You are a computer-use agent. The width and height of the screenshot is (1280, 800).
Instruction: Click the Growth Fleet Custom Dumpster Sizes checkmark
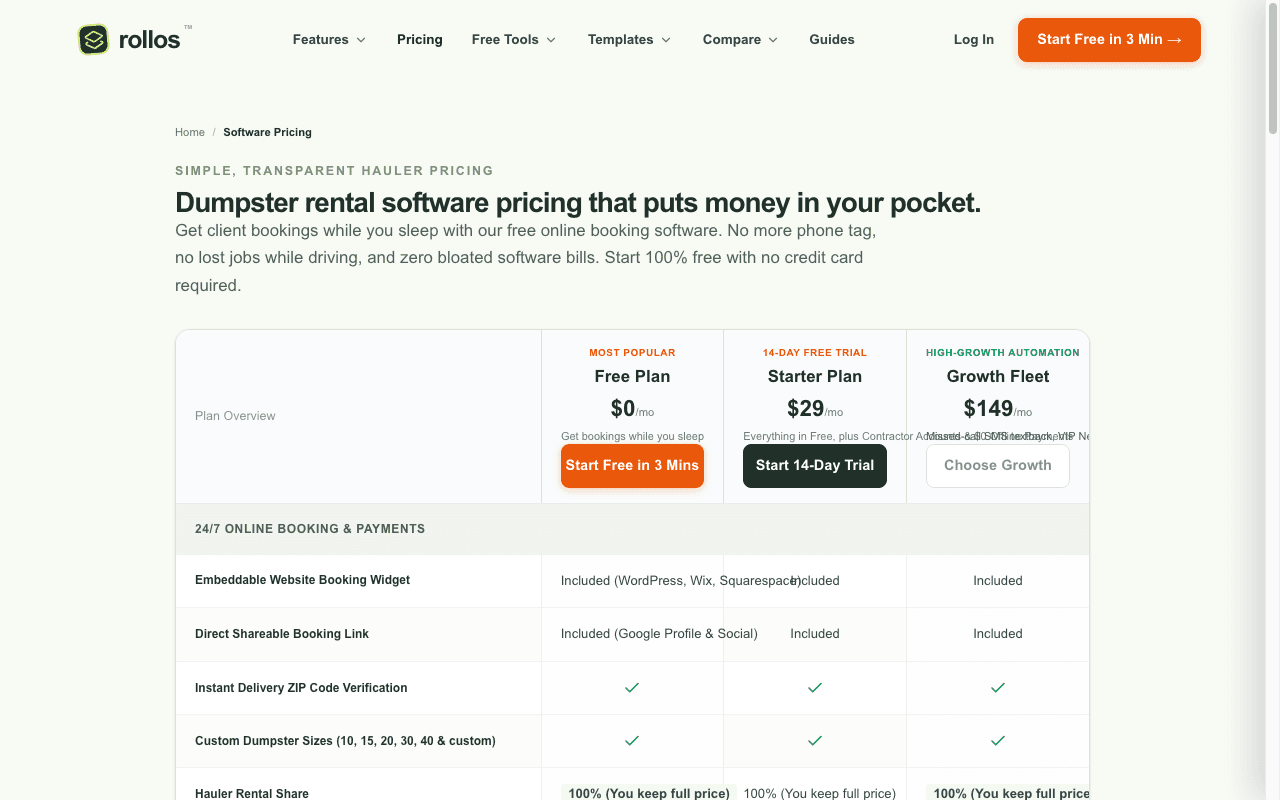click(998, 741)
